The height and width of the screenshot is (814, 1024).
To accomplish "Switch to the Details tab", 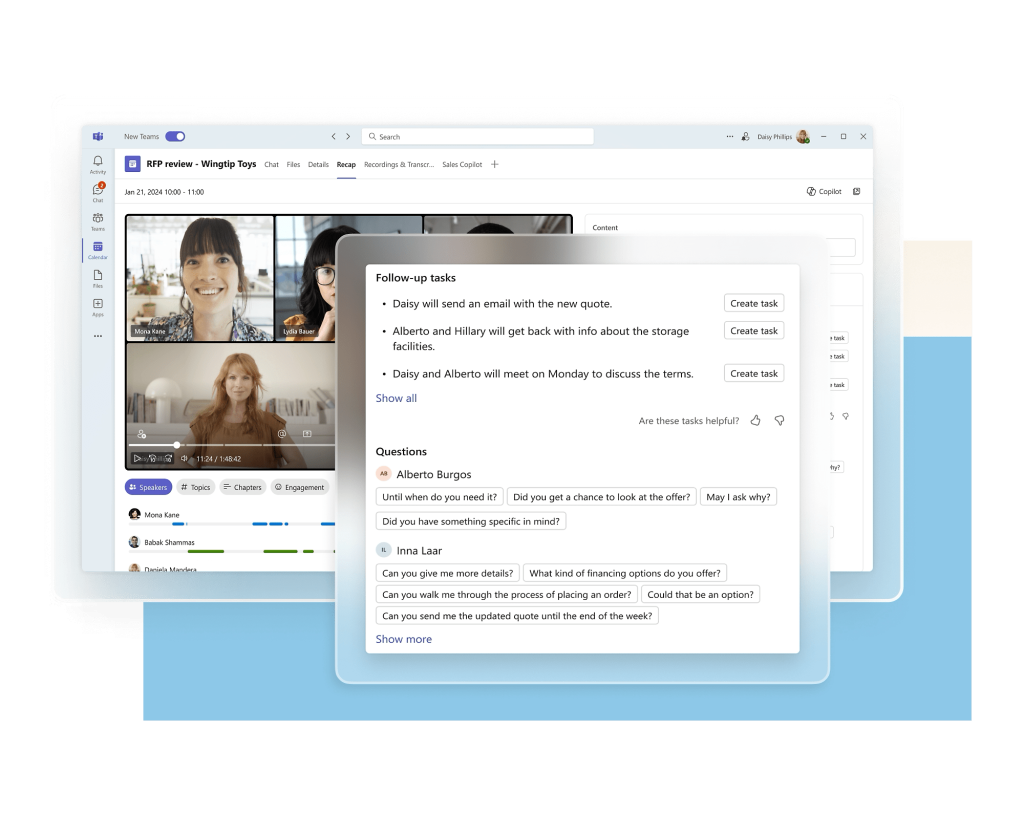I will tap(318, 165).
